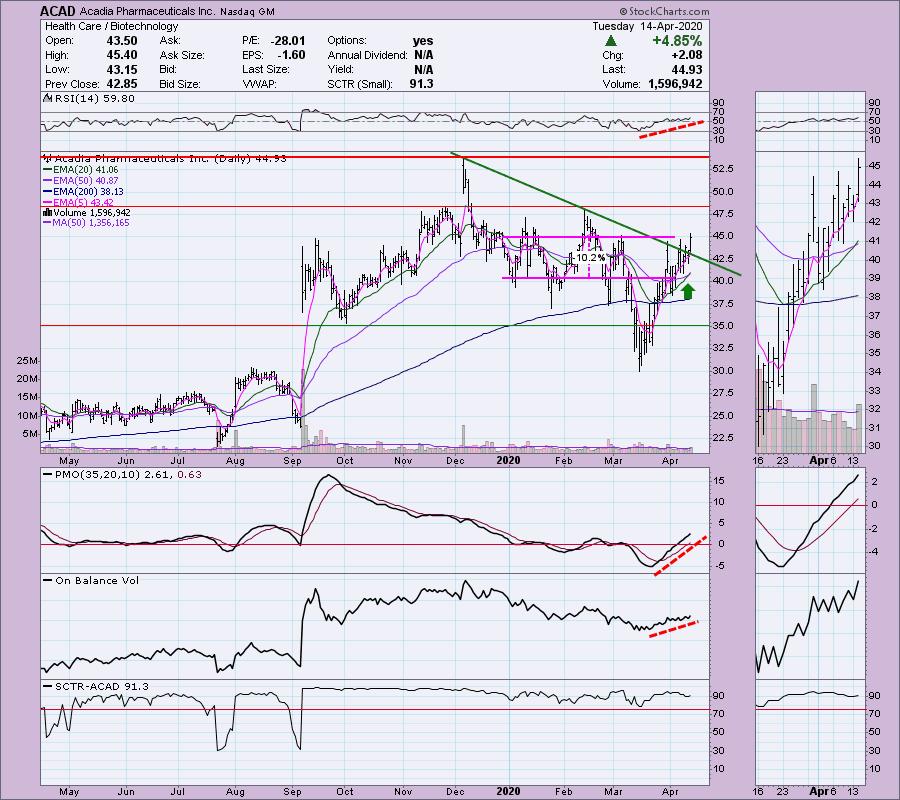Click the Prev Close value 42.85

pos(122,84)
